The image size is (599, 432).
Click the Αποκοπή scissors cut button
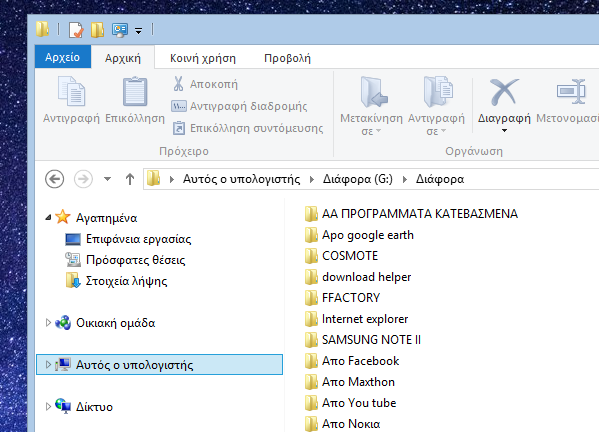tap(205, 84)
